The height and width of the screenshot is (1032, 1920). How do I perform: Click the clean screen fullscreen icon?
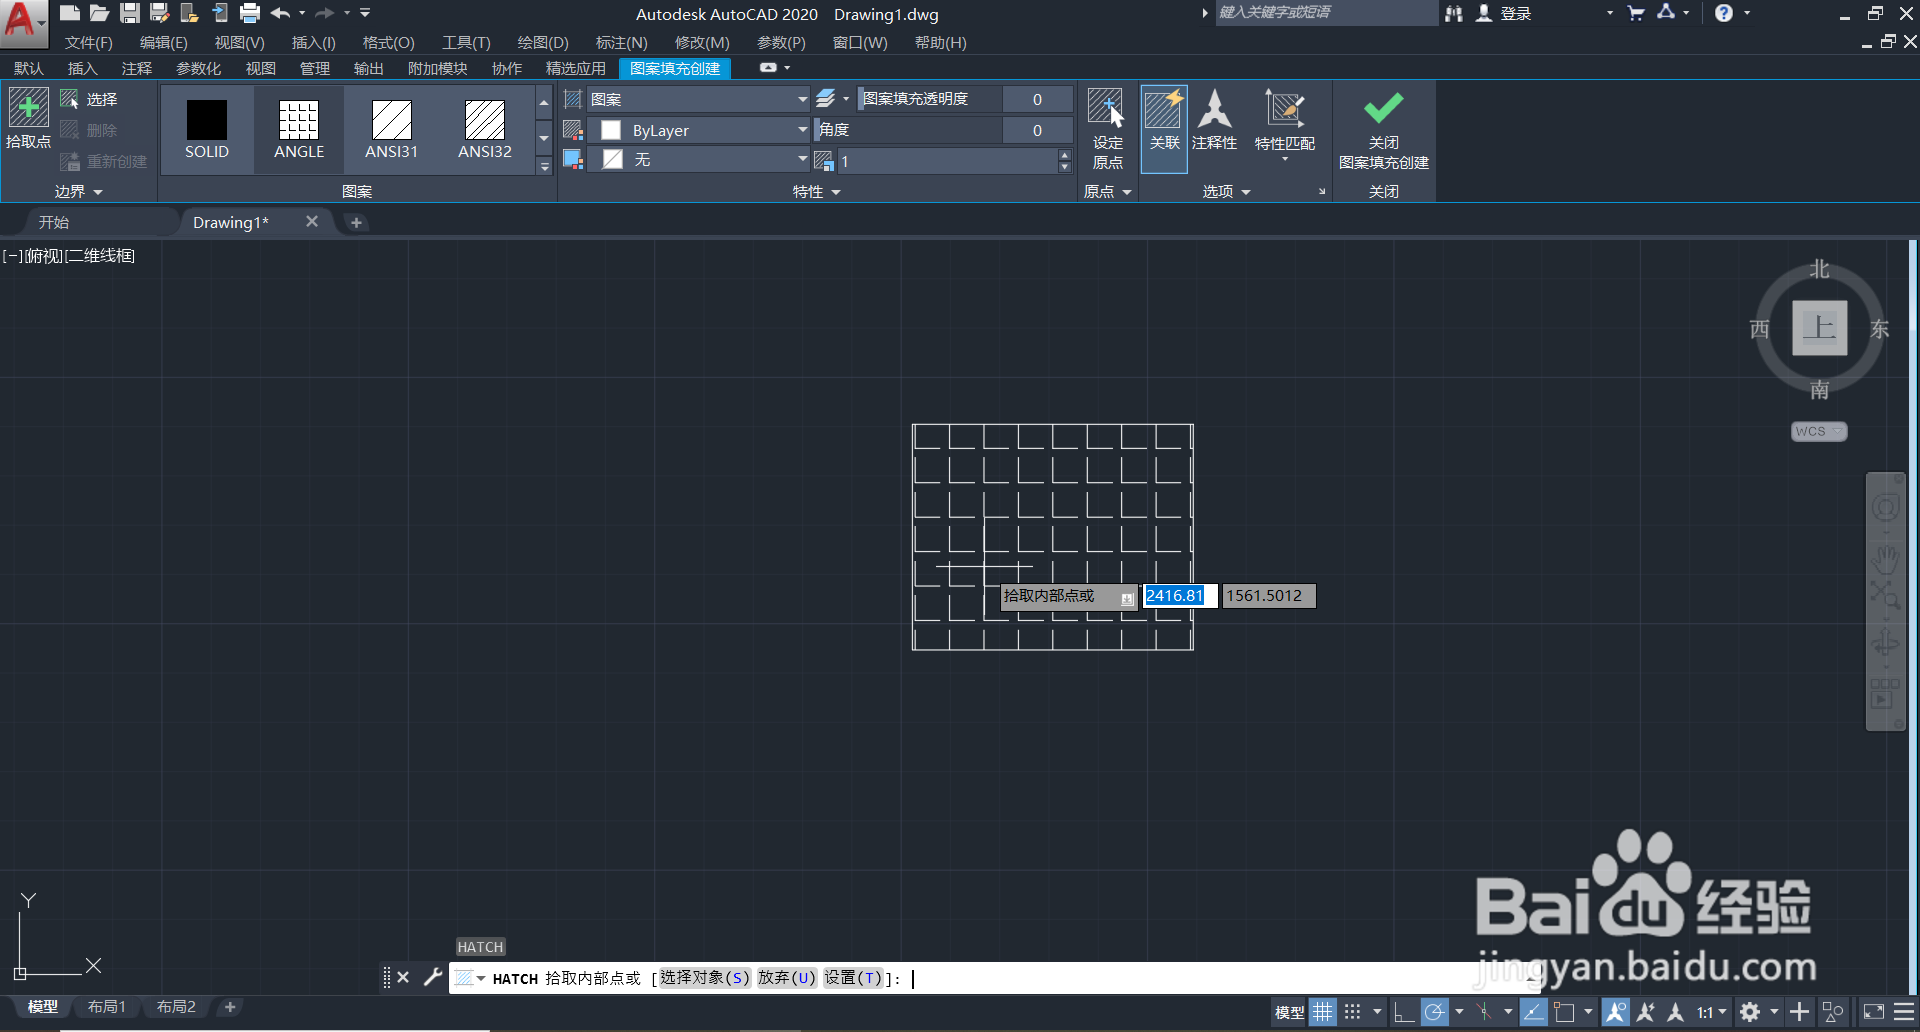tap(1873, 1012)
